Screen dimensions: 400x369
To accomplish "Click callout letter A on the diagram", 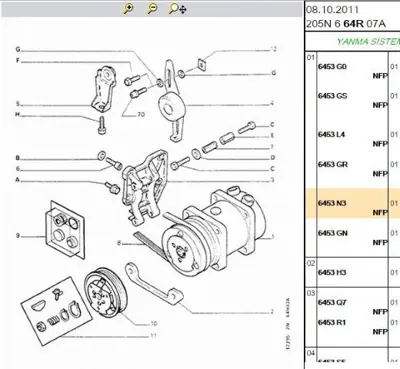I will pyautogui.click(x=18, y=180).
